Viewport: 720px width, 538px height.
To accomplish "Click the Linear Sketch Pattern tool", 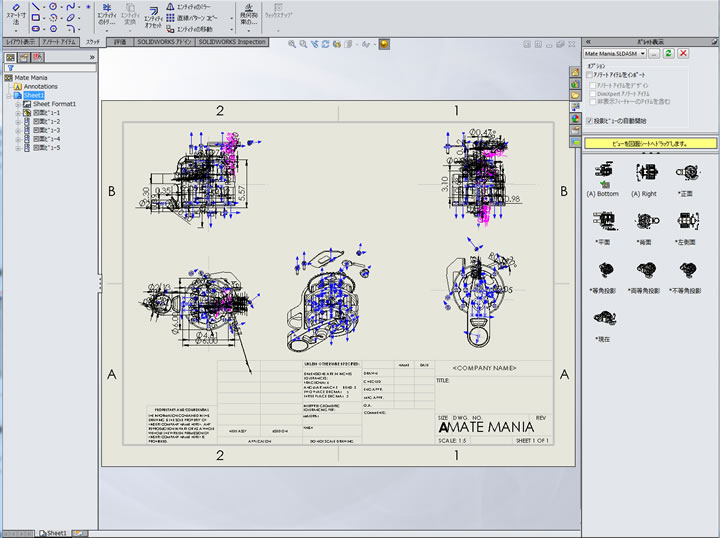I will [x=192, y=18].
